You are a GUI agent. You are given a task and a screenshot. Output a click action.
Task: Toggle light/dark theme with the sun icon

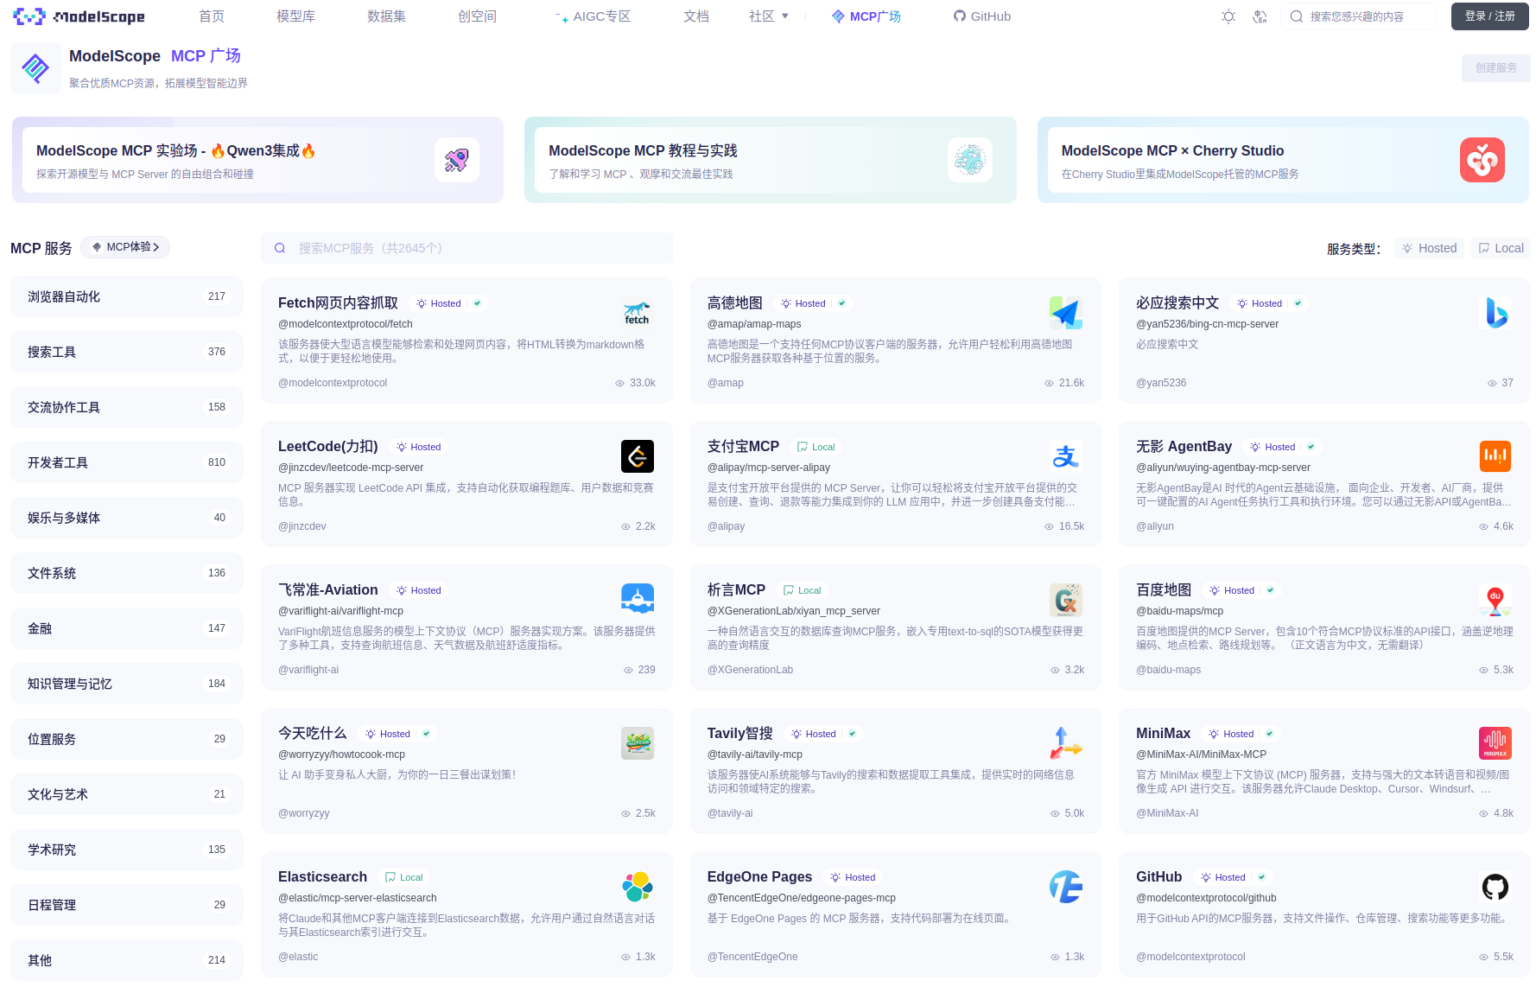[1228, 16]
